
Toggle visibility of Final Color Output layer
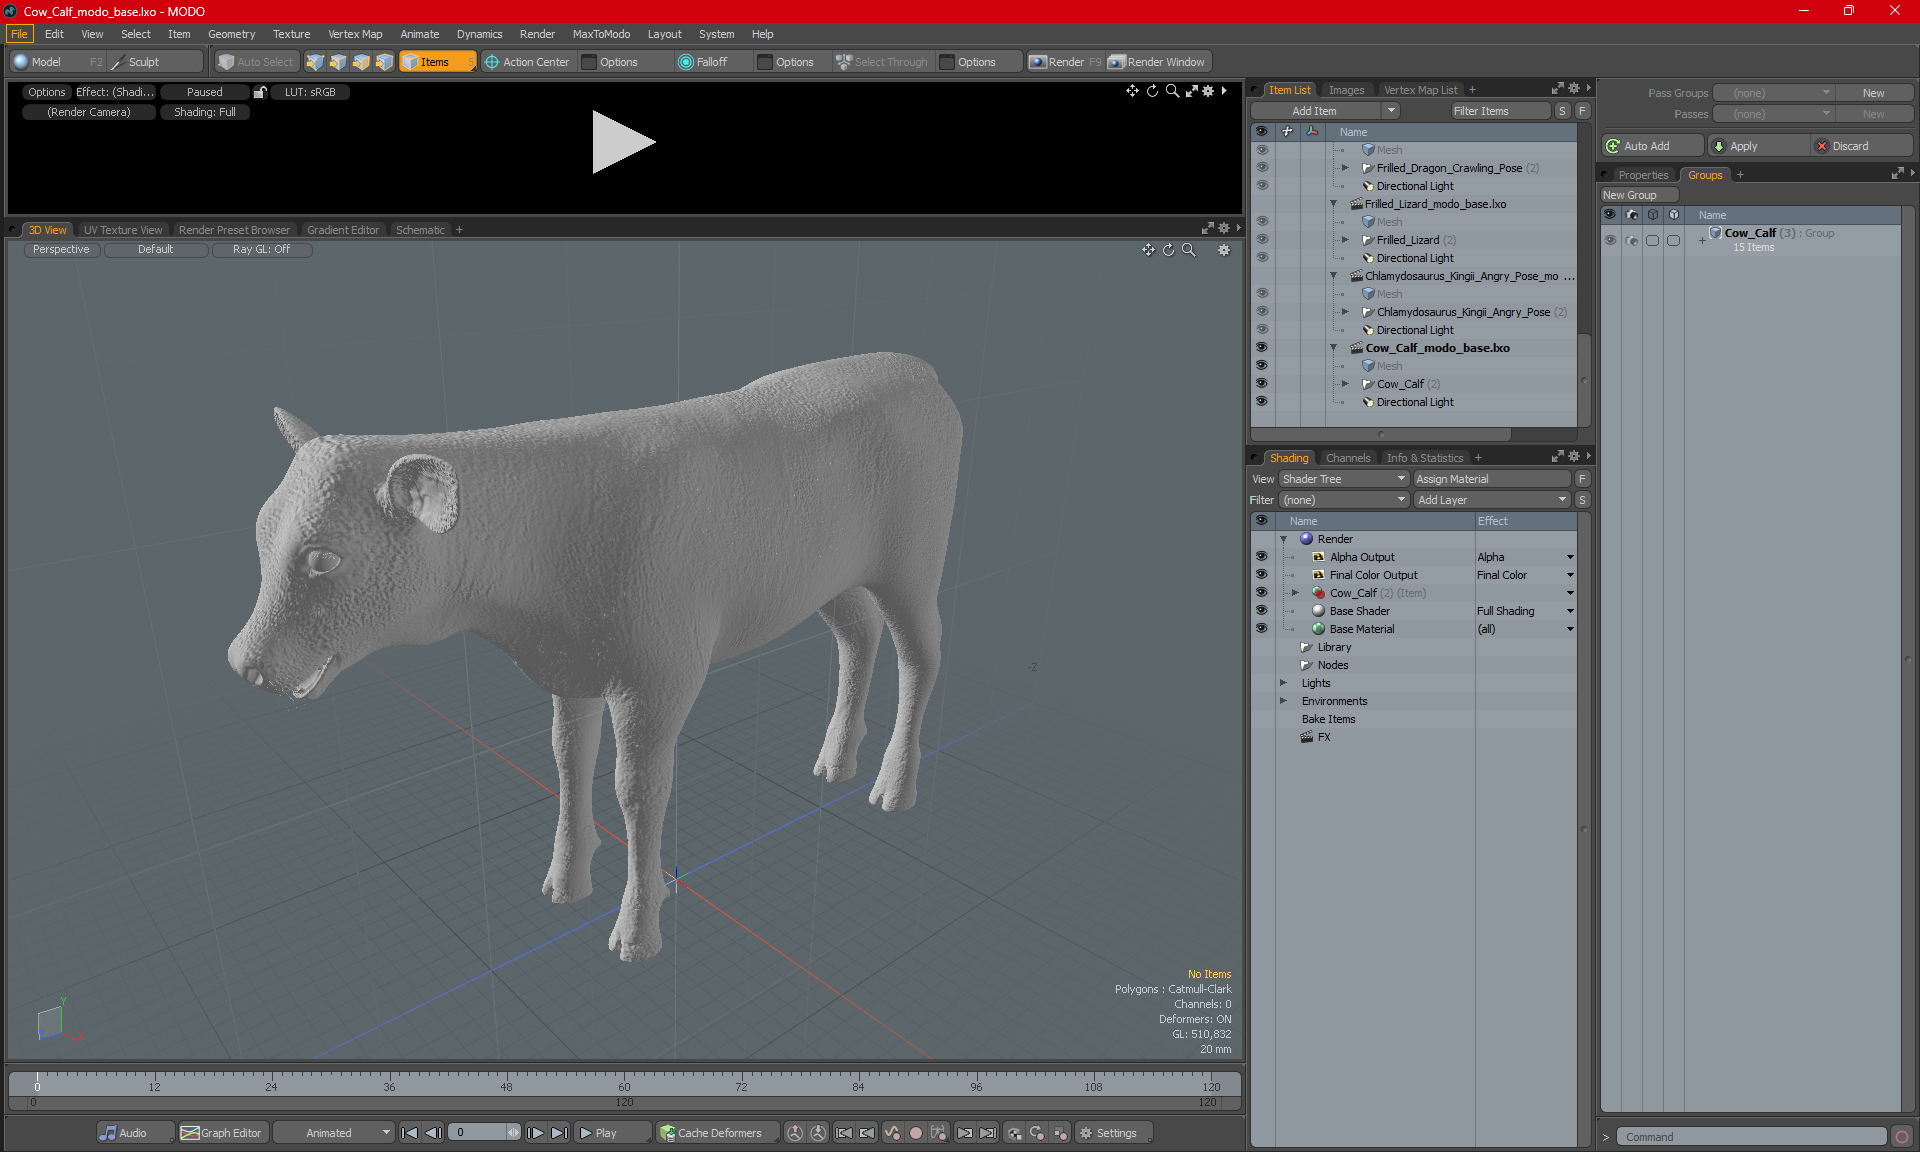(1261, 575)
